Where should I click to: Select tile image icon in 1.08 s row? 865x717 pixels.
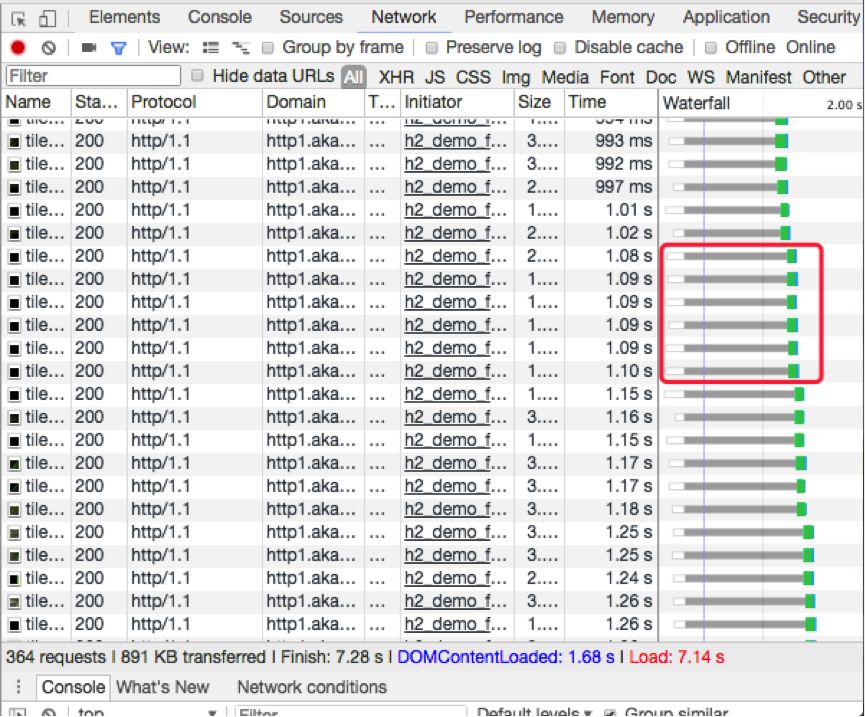point(14,257)
